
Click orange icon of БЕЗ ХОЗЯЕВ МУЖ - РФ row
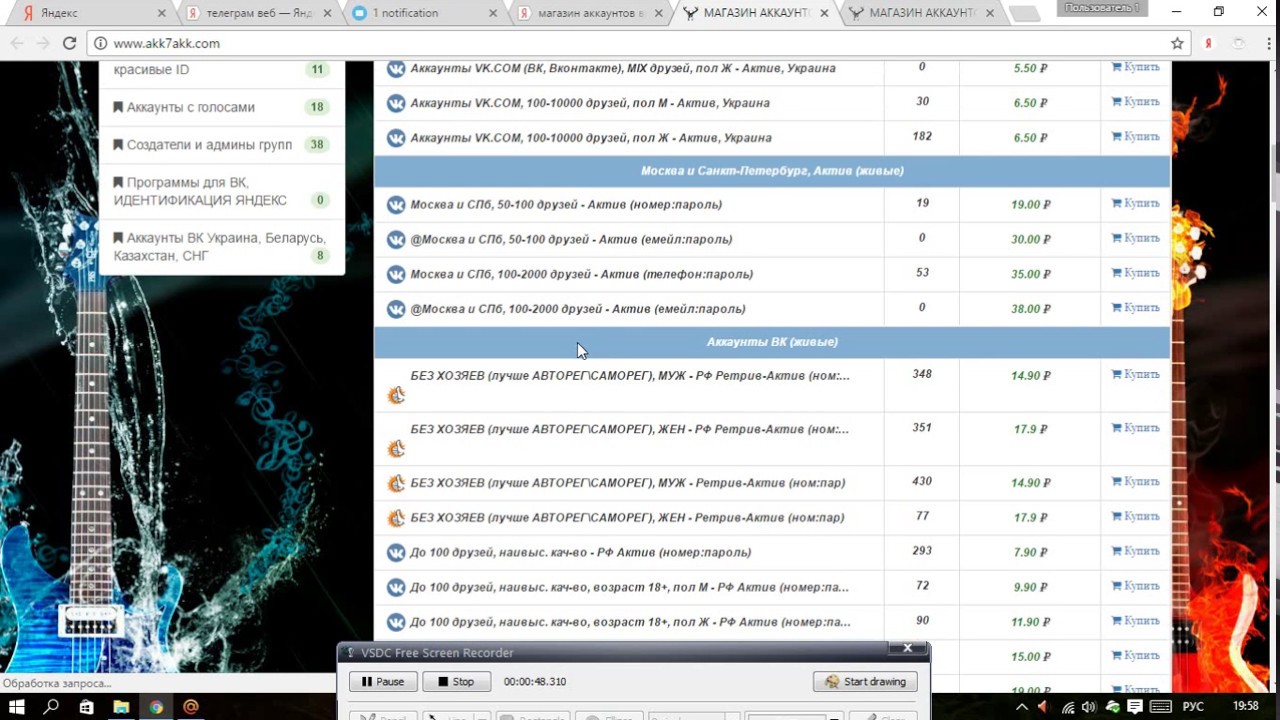click(396, 395)
